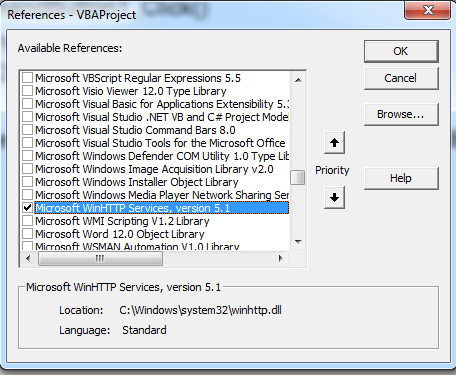456x376 pixels.
Task: Check Microsoft Word 12.0 Object Library box
Action: 27,234
